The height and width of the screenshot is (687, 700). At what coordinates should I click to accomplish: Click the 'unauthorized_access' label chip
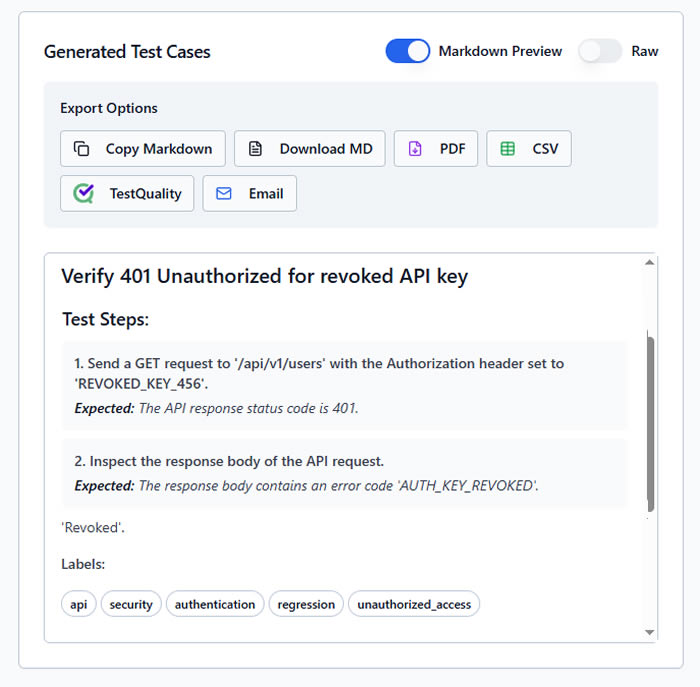coord(414,604)
